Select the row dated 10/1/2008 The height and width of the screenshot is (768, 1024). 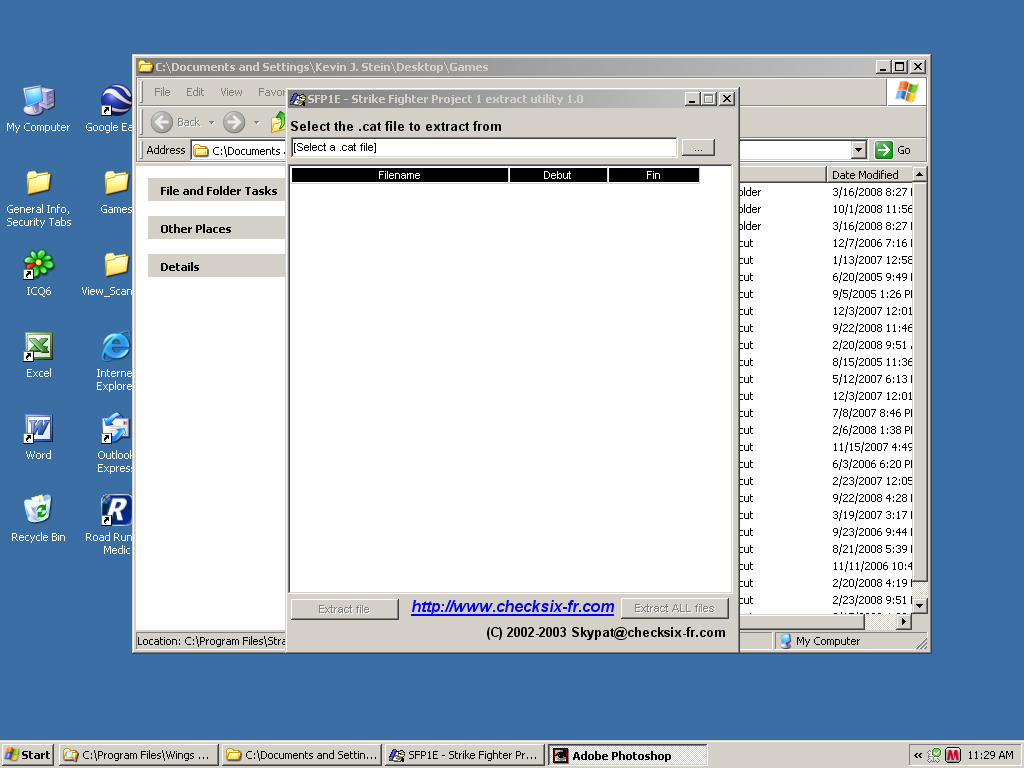pos(826,209)
